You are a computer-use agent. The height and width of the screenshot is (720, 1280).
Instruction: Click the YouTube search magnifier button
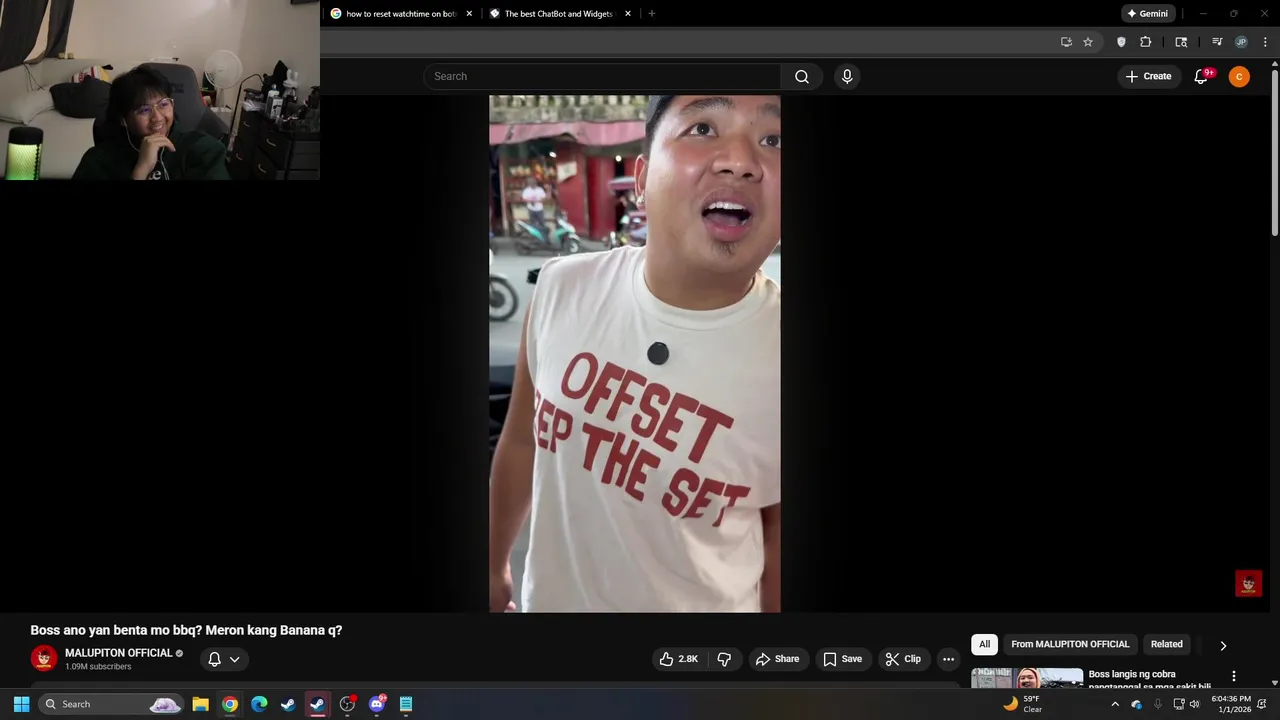(802, 77)
